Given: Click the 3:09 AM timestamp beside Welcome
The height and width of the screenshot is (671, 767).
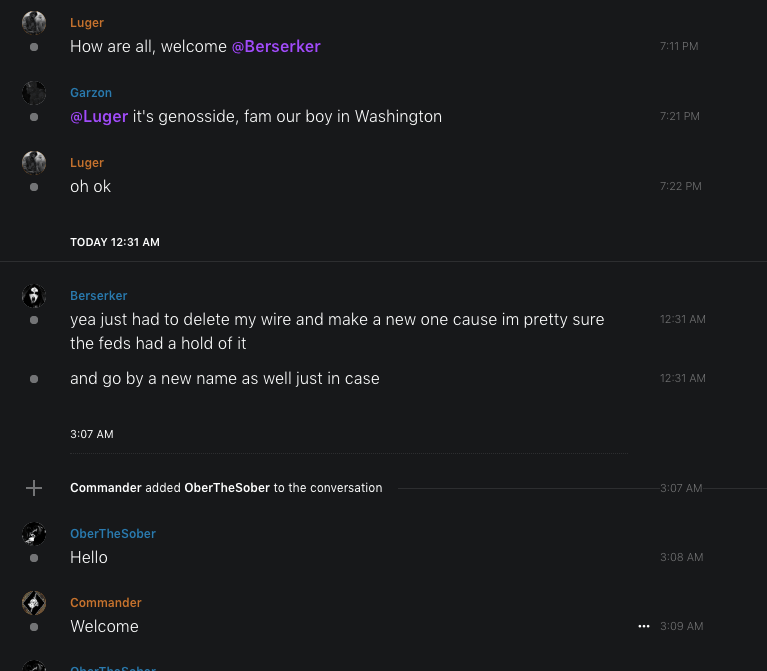Looking at the screenshot, I should tap(681, 626).
